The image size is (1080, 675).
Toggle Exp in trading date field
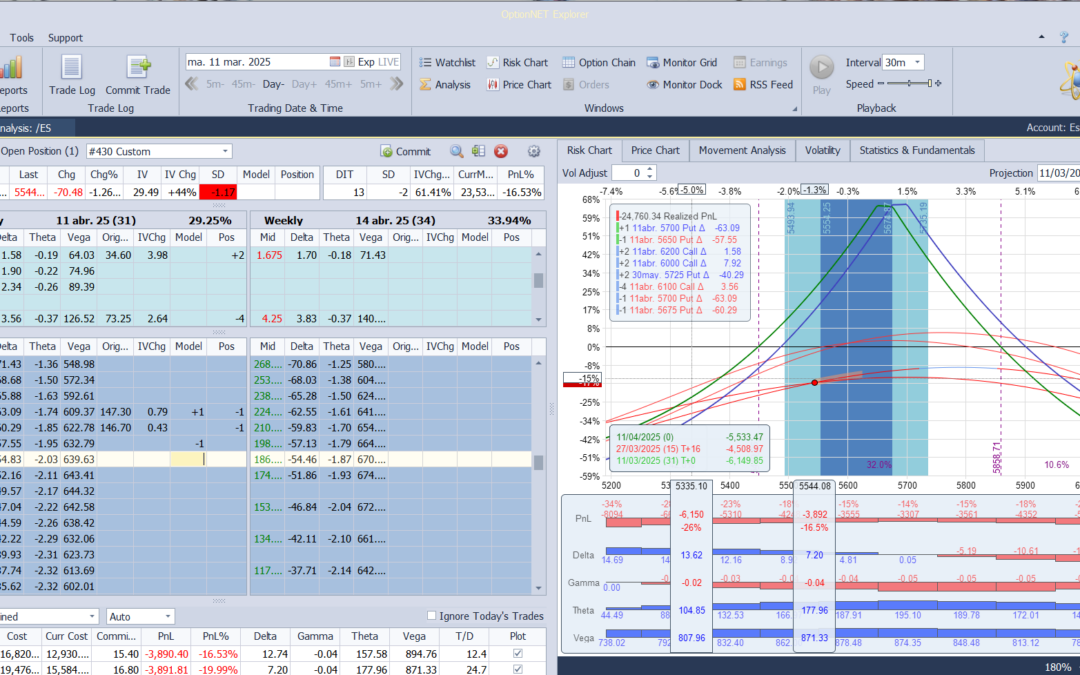(x=366, y=62)
